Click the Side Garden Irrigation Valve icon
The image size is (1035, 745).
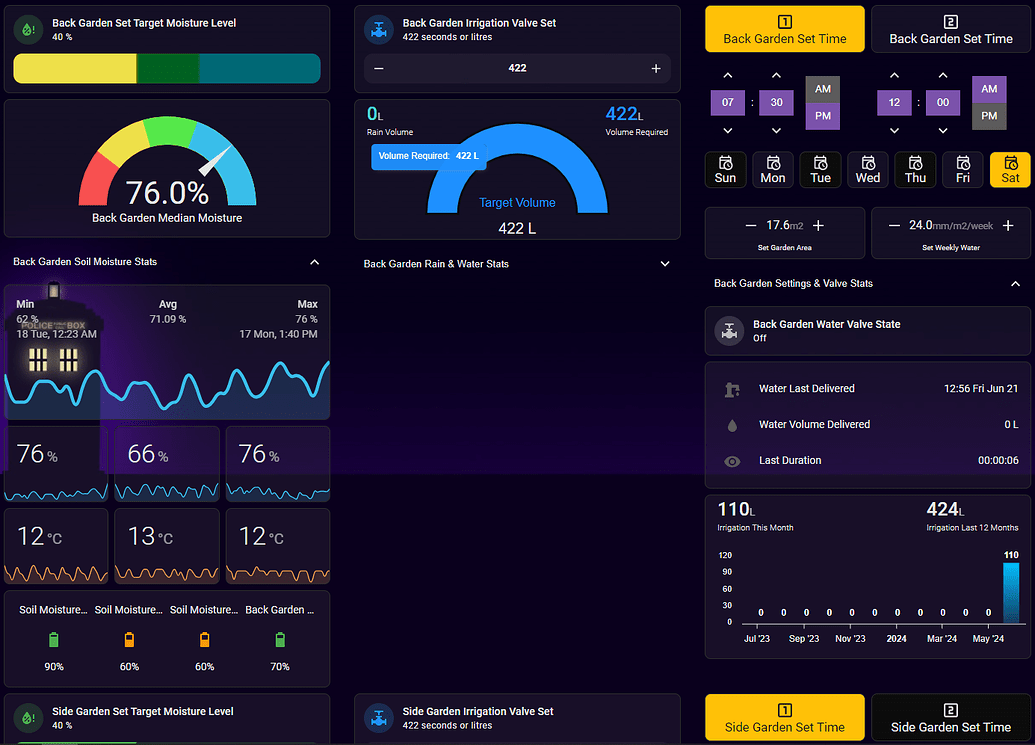coord(379,718)
